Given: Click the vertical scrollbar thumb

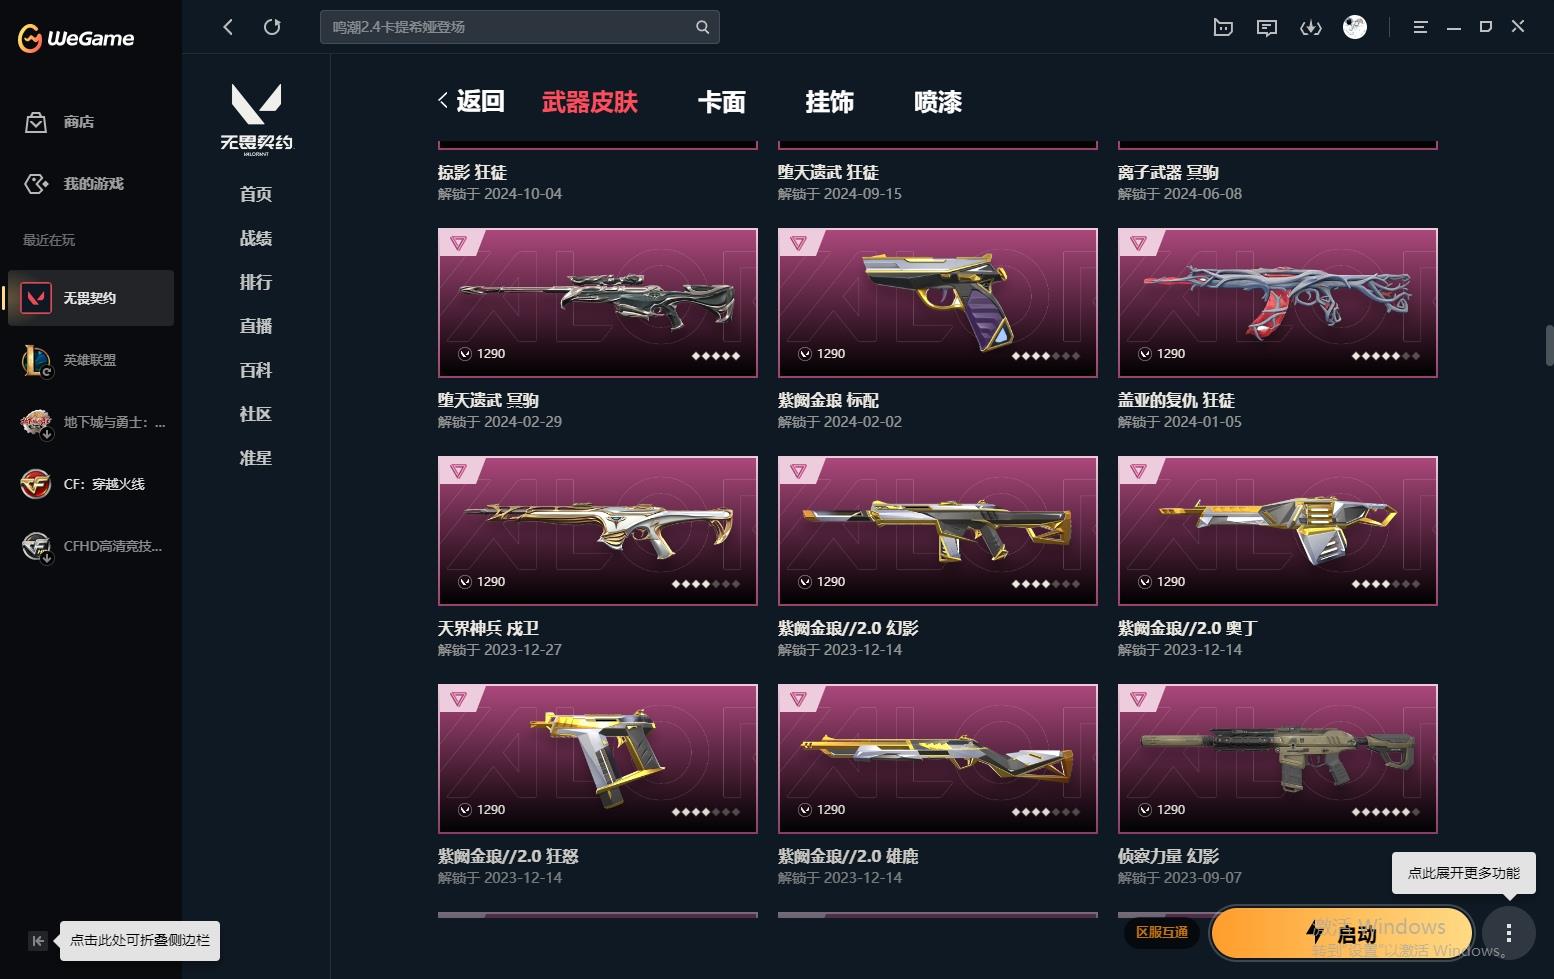Looking at the screenshot, I should coord(1549,345).
